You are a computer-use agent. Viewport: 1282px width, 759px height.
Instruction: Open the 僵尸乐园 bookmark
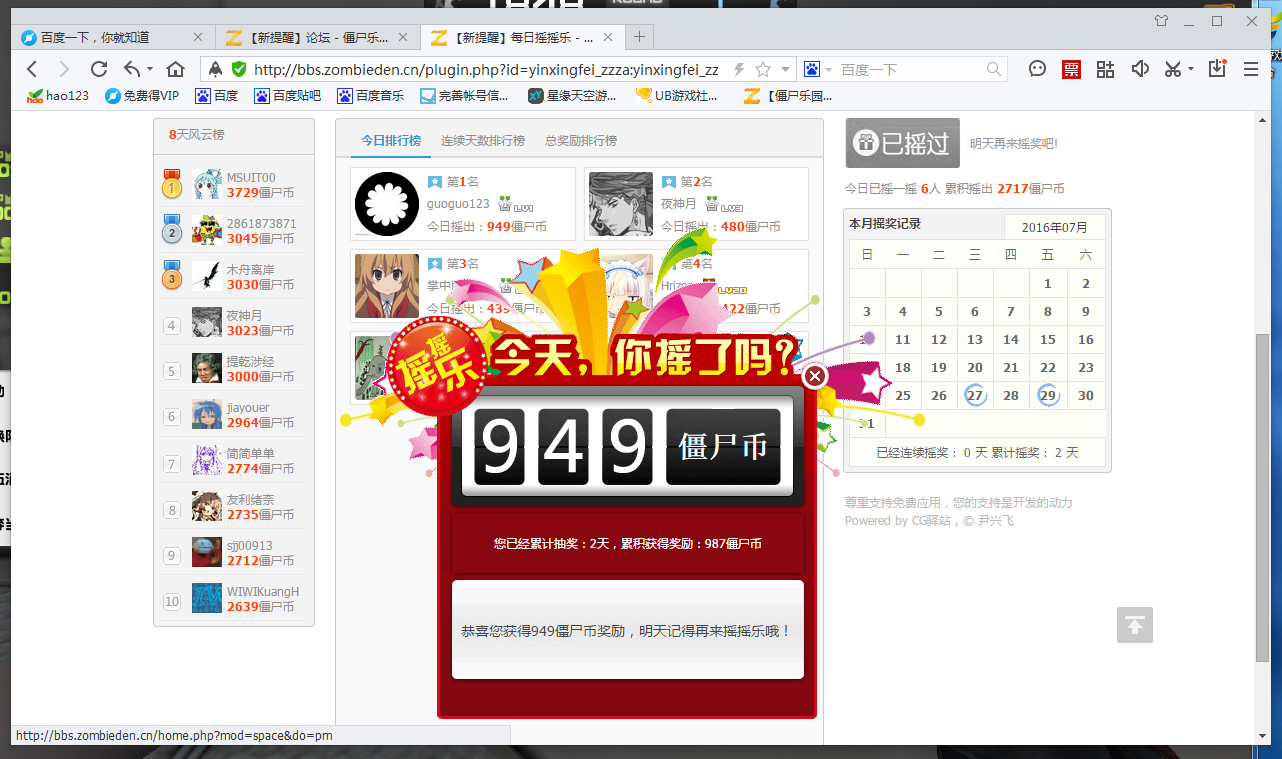pos(788,96)
